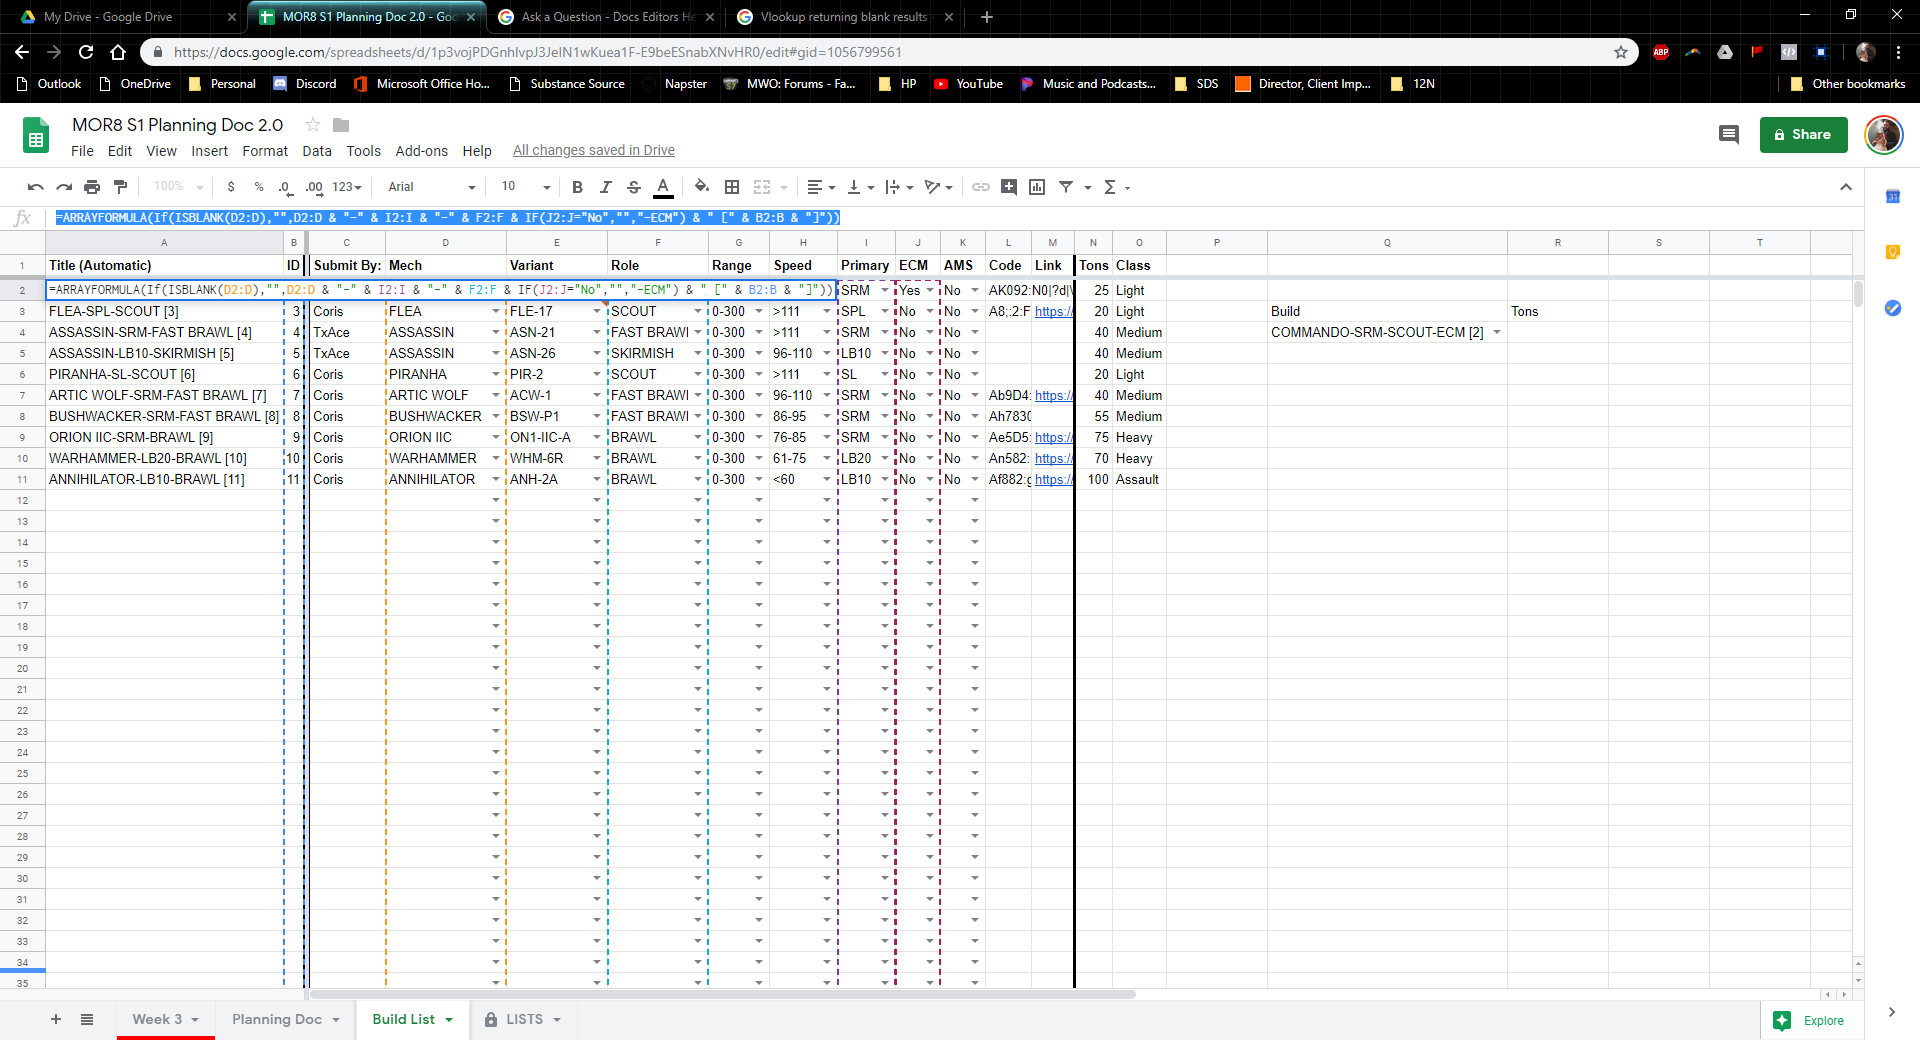Toggle italic formatting

(605, 187)
